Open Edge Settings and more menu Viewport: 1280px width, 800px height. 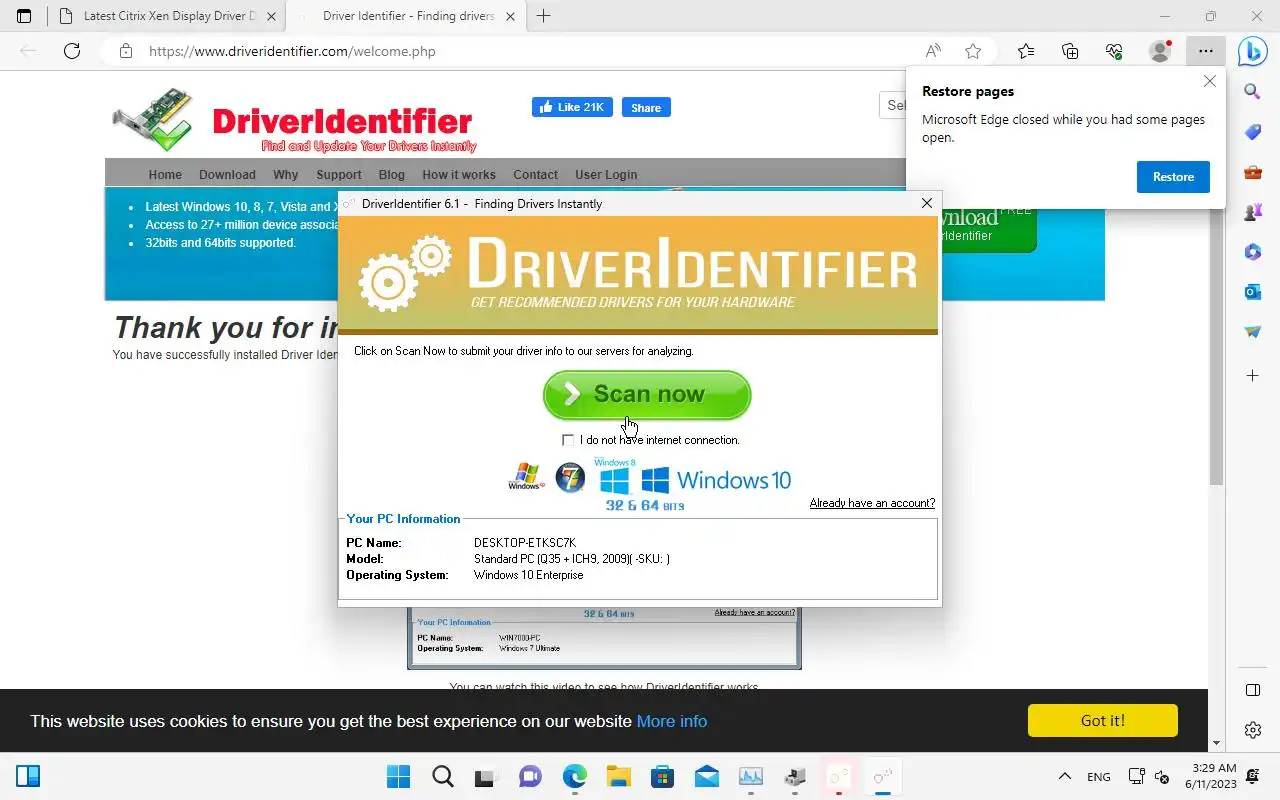[x=1206, y=51]
